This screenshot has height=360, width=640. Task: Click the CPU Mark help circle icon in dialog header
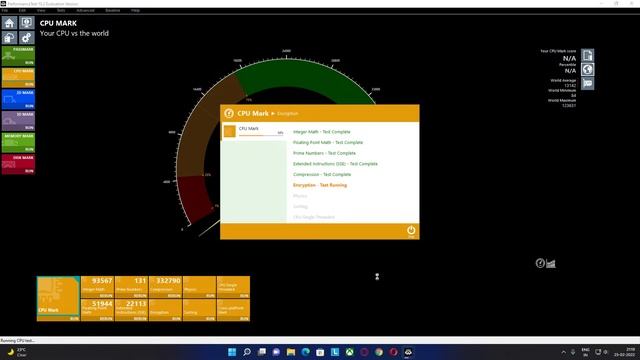click(229, 113)
